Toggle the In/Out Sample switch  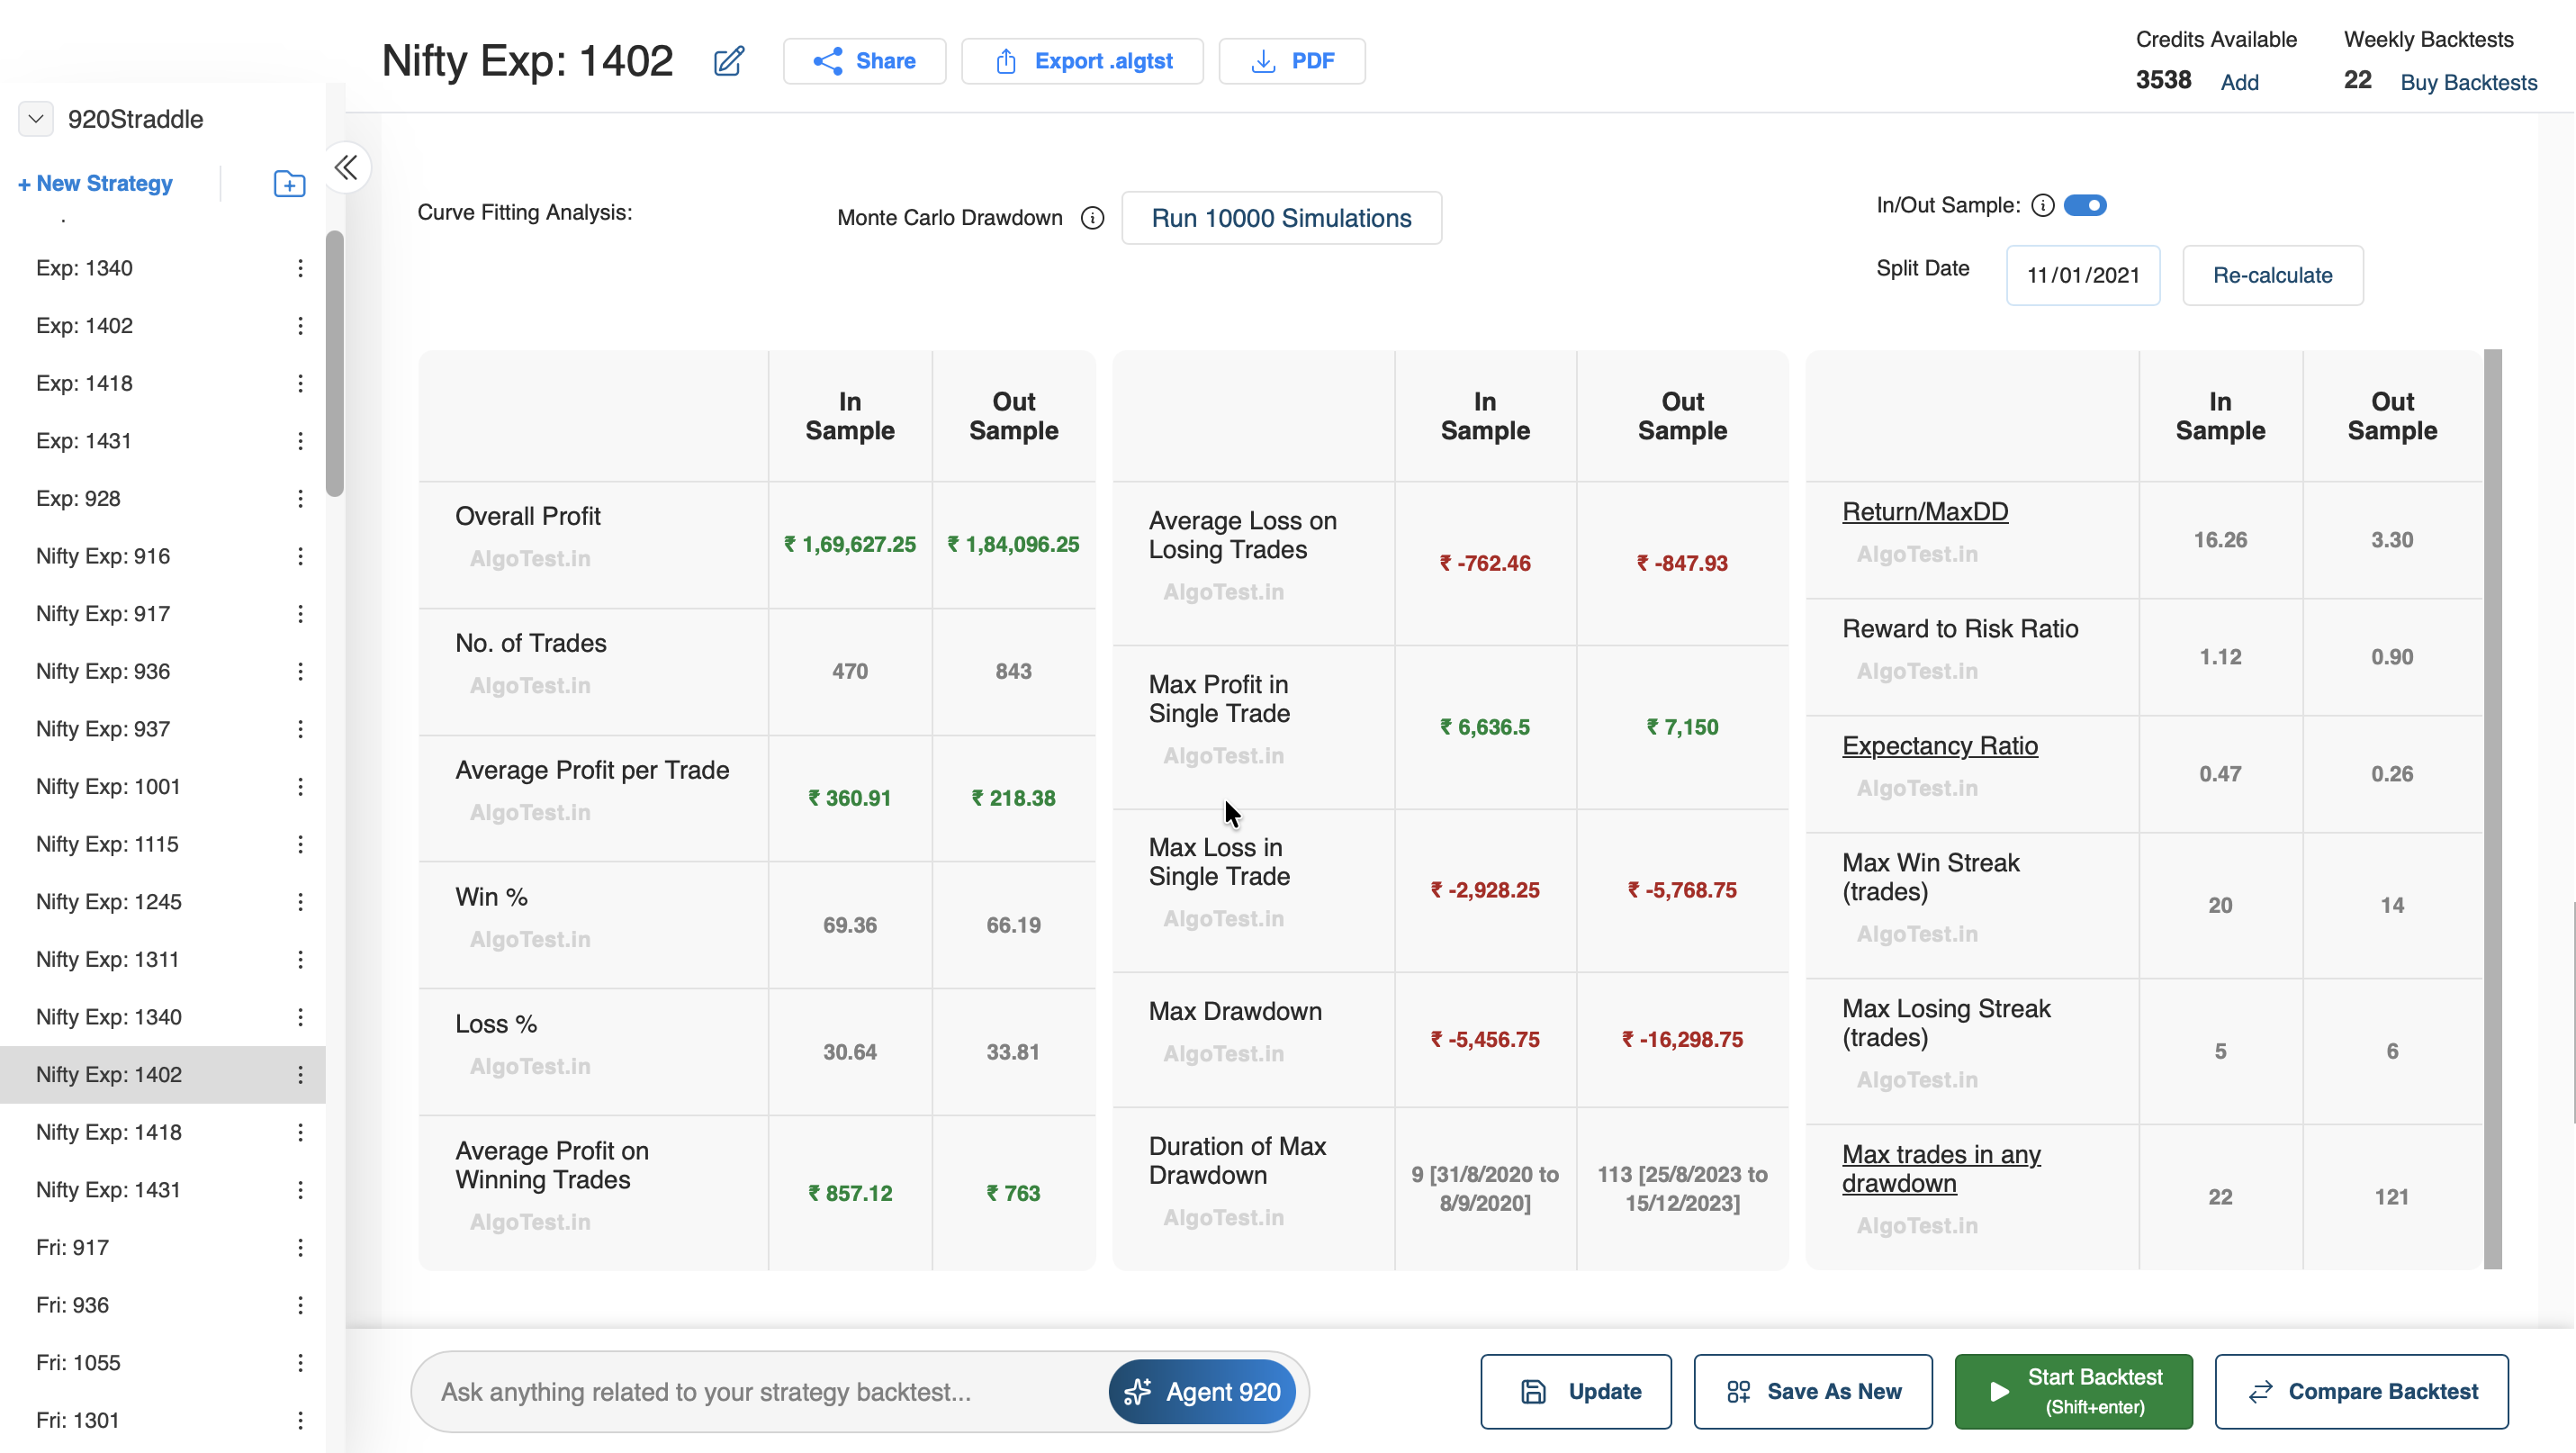(x=2085, y=206)
